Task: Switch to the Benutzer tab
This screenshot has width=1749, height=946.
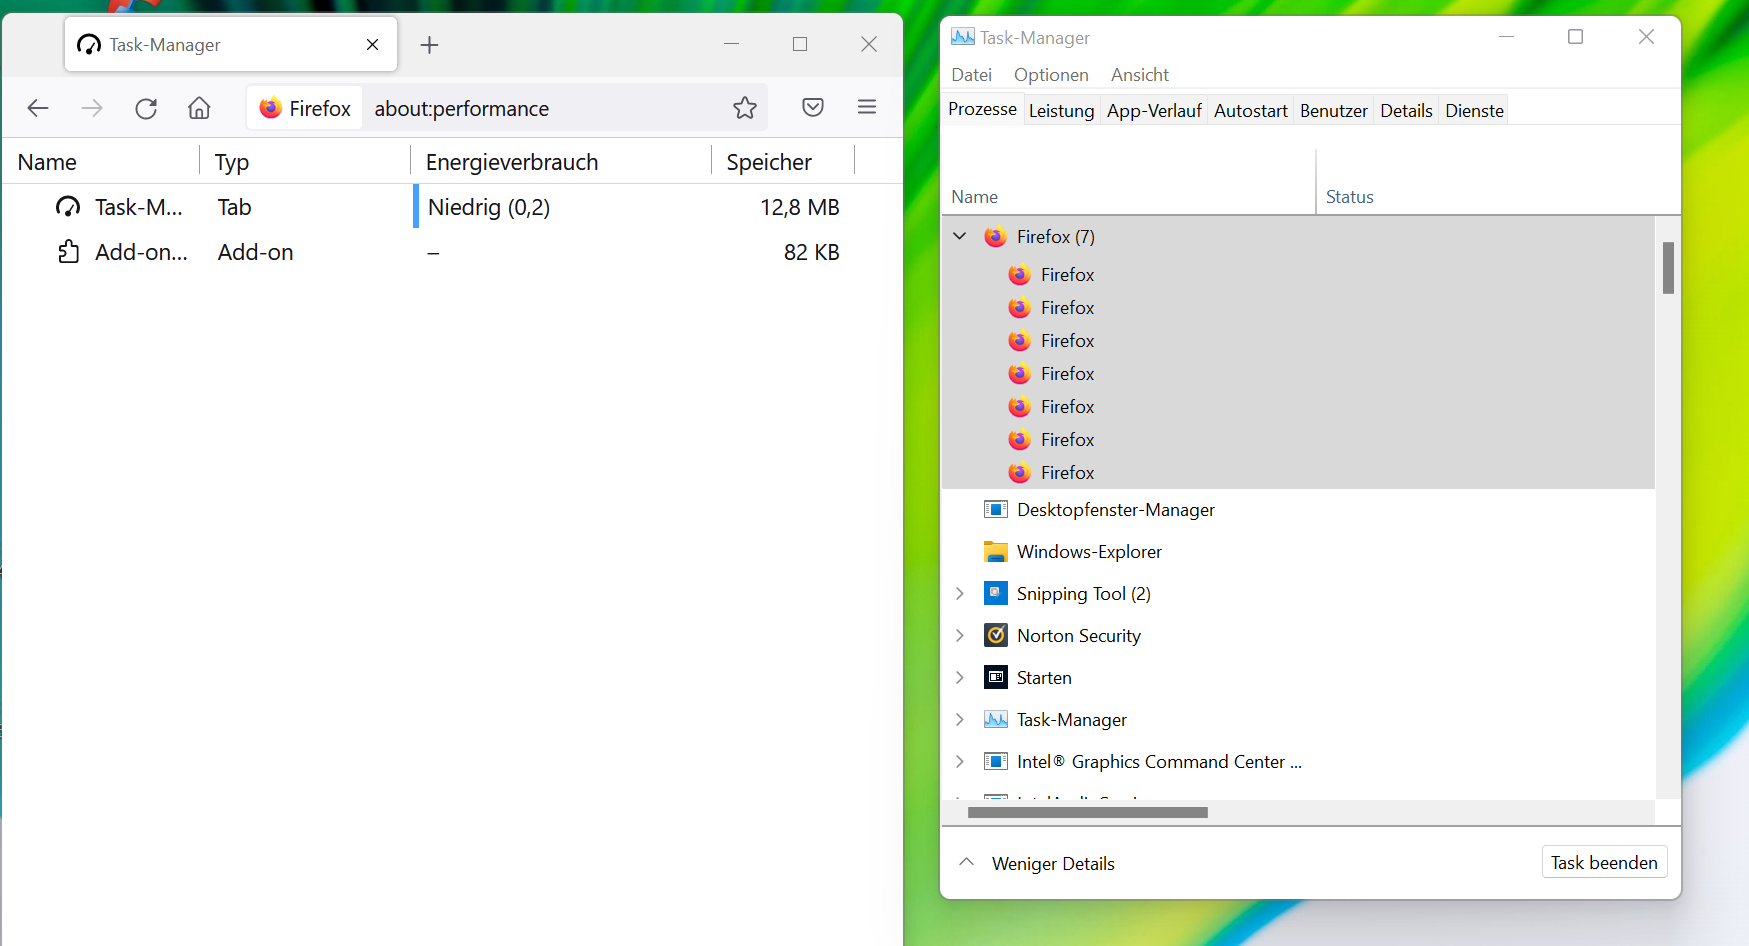Action: (x=1333, y=111)
